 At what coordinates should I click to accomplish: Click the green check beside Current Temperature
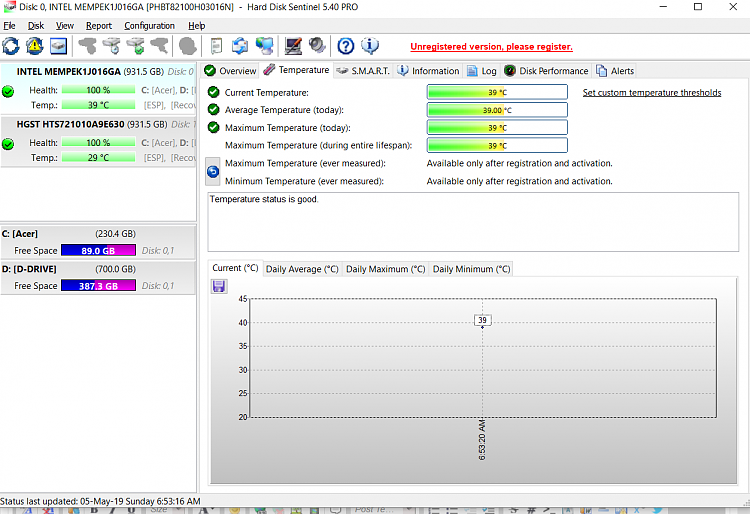(214, 92)
